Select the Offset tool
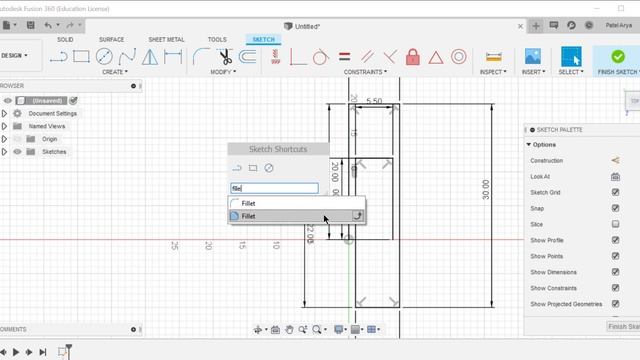Image resolution: width=640 pixels, height=360 pixels. [x=247, y=57]
